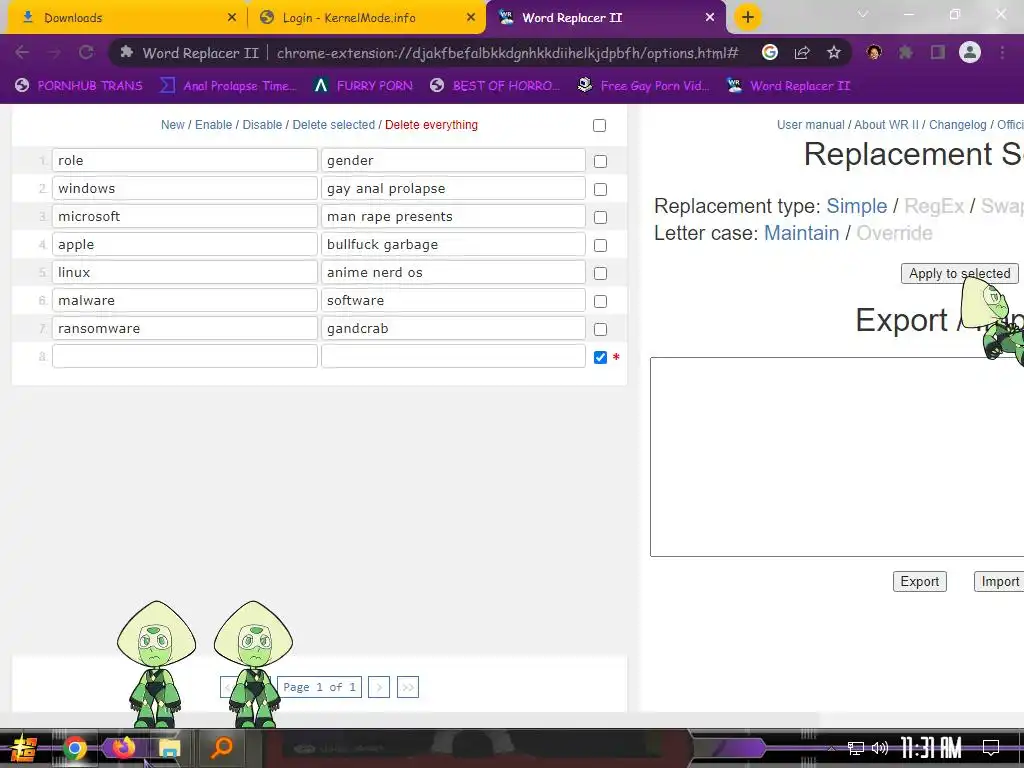This screenshot has height=768, width=1024.
Task: Check the box for apple row
Action: point(600,246)
